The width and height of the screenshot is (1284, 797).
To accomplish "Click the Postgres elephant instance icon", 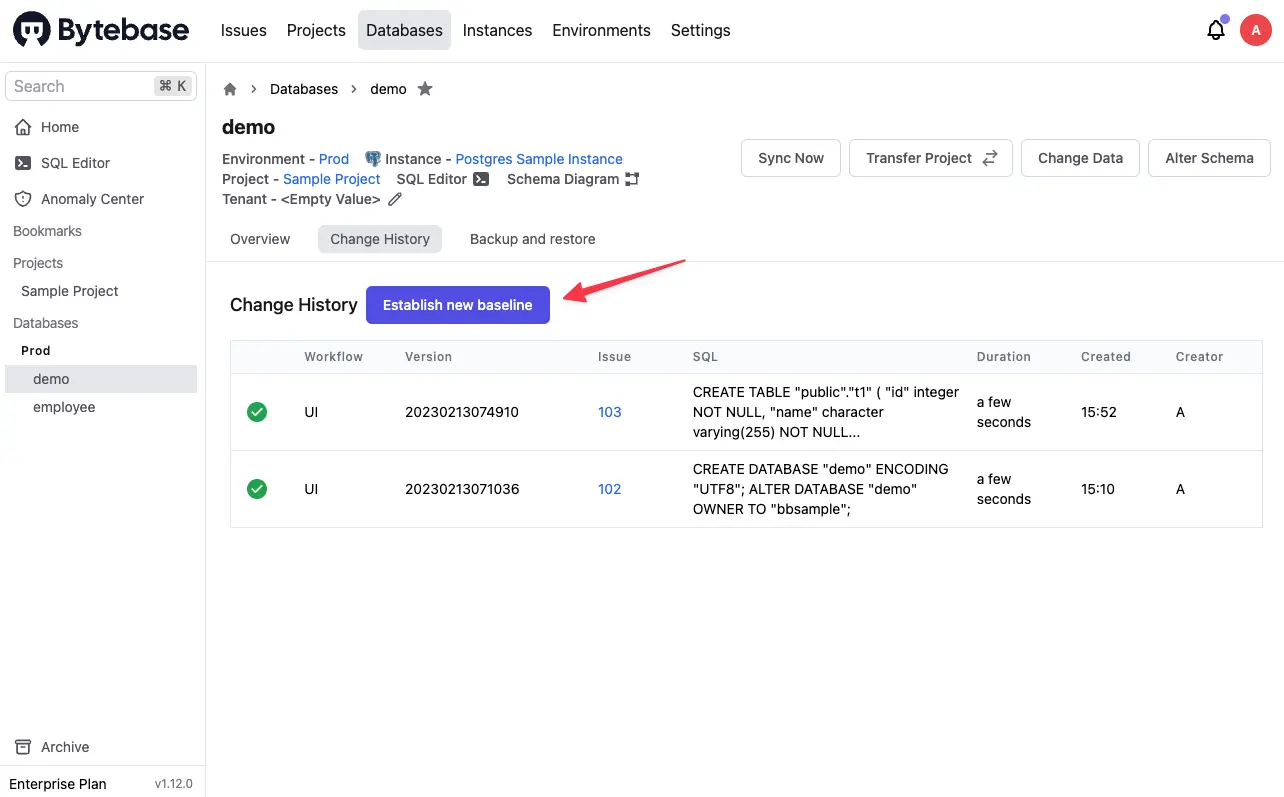I will 371,158.
